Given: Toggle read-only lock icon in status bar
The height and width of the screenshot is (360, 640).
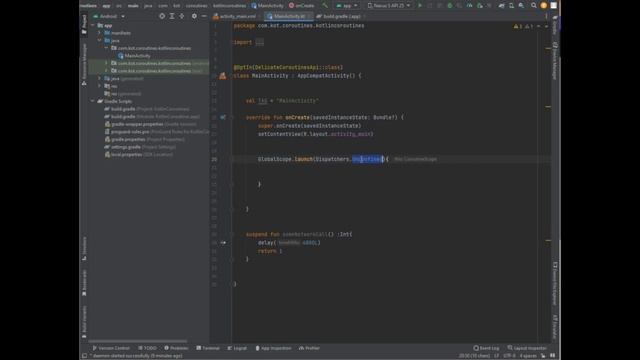Looking at the screenshot, I should [543, 356].
